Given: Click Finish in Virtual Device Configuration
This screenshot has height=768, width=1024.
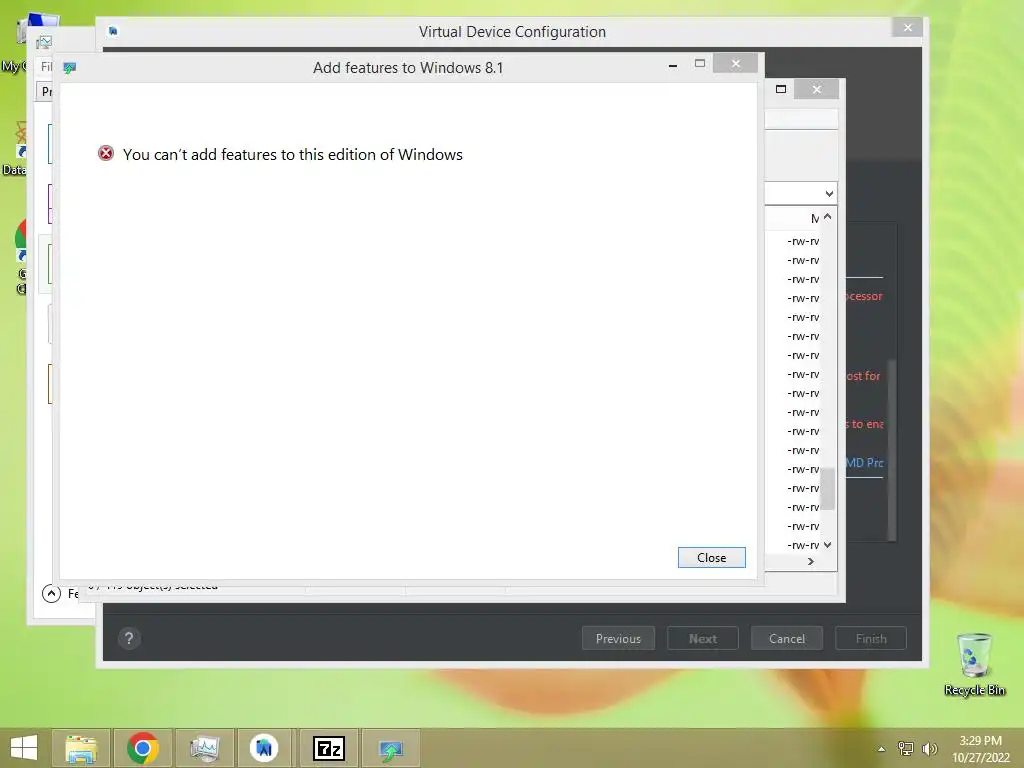Looking at the screenshot, I should point(871,639).
